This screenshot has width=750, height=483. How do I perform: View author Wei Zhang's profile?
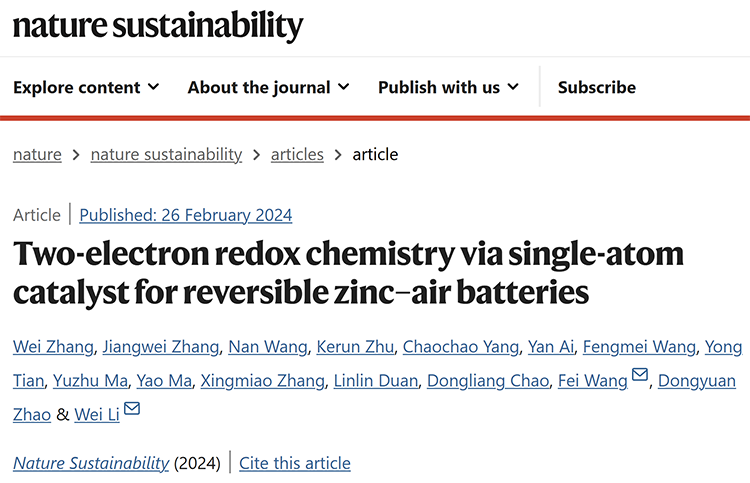tap(53, 347)
